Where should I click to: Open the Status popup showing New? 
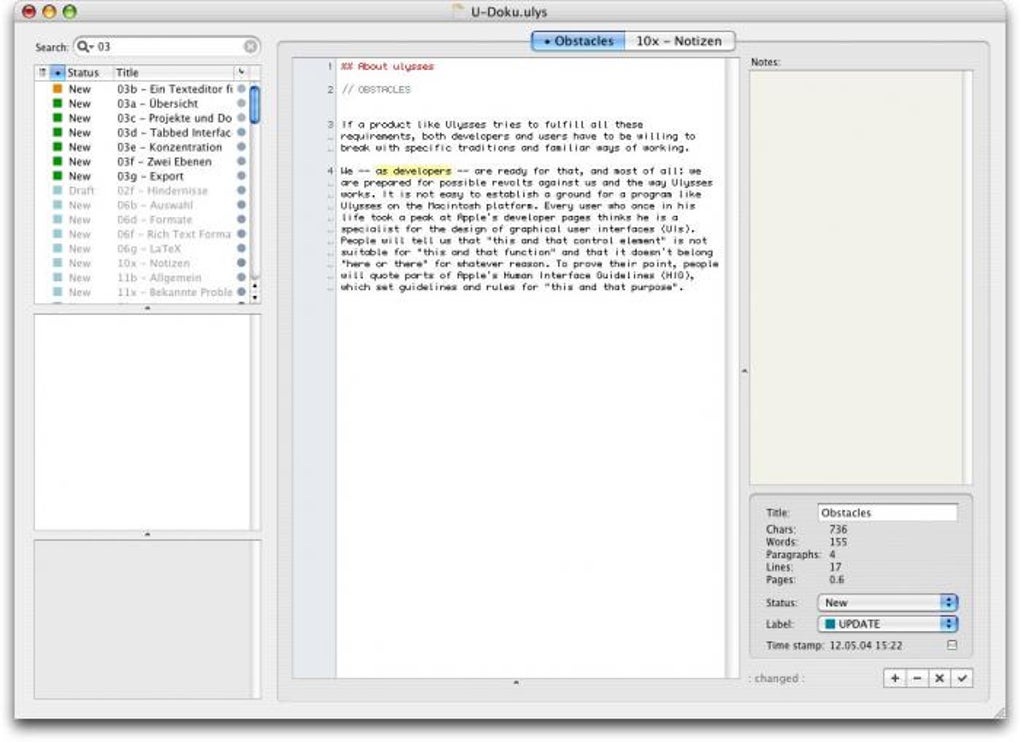pos(887,603)
